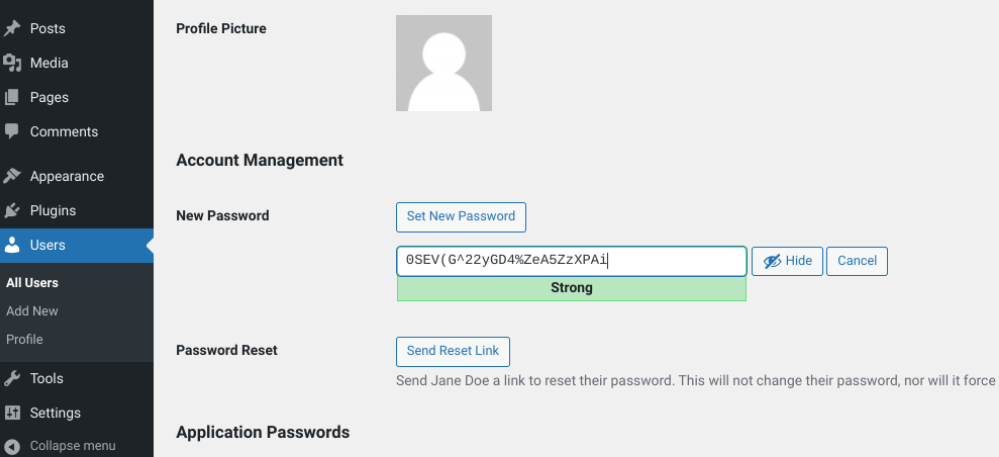The height and width of the screenshot is (457, 999).
Task: Click the Strong password strength bar
Action: click(x=571, y=288)
